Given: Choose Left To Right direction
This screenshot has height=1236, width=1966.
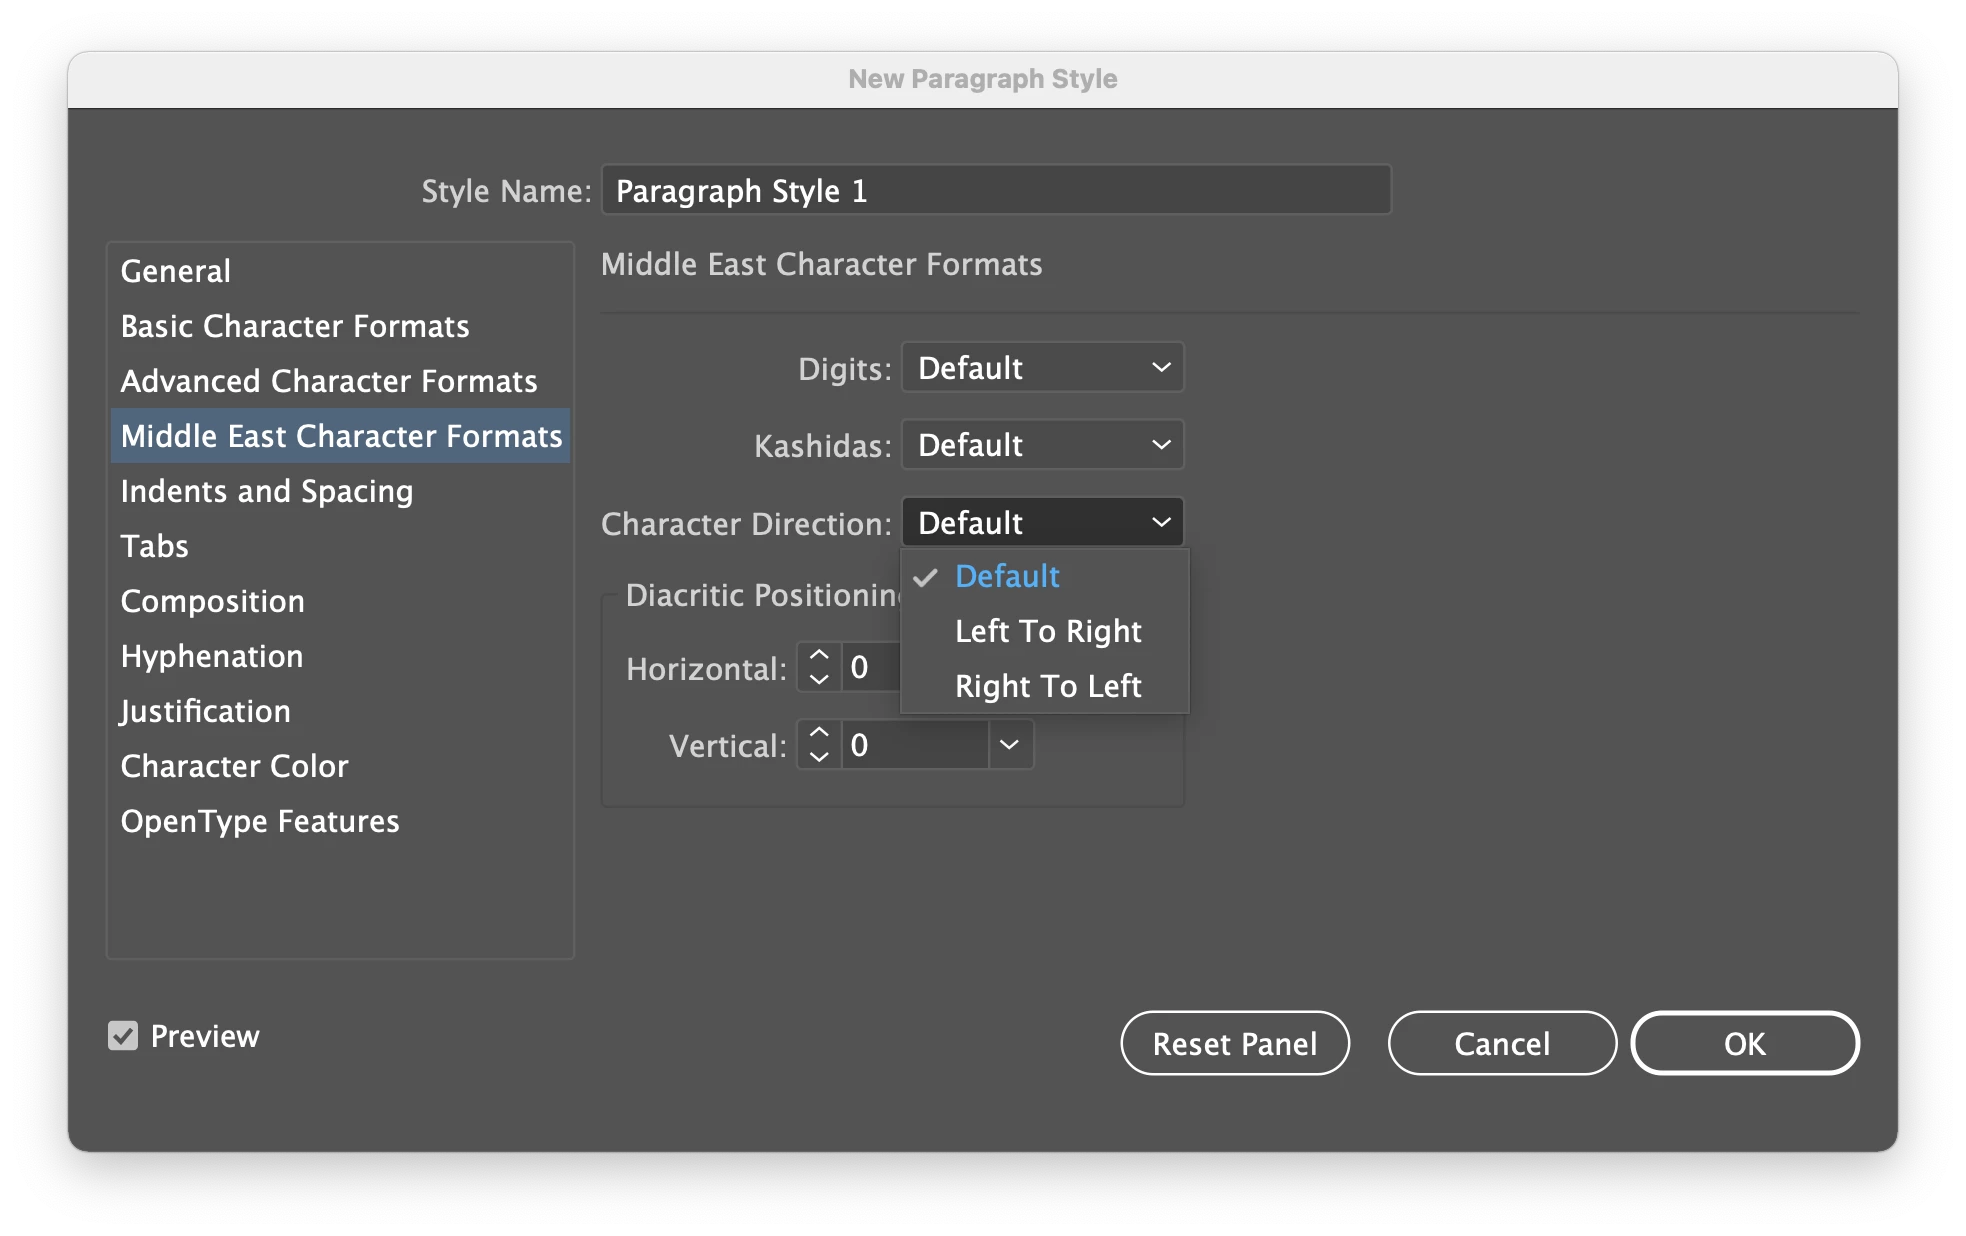Looking at the screenshot, I should (x=1047, y=631).
